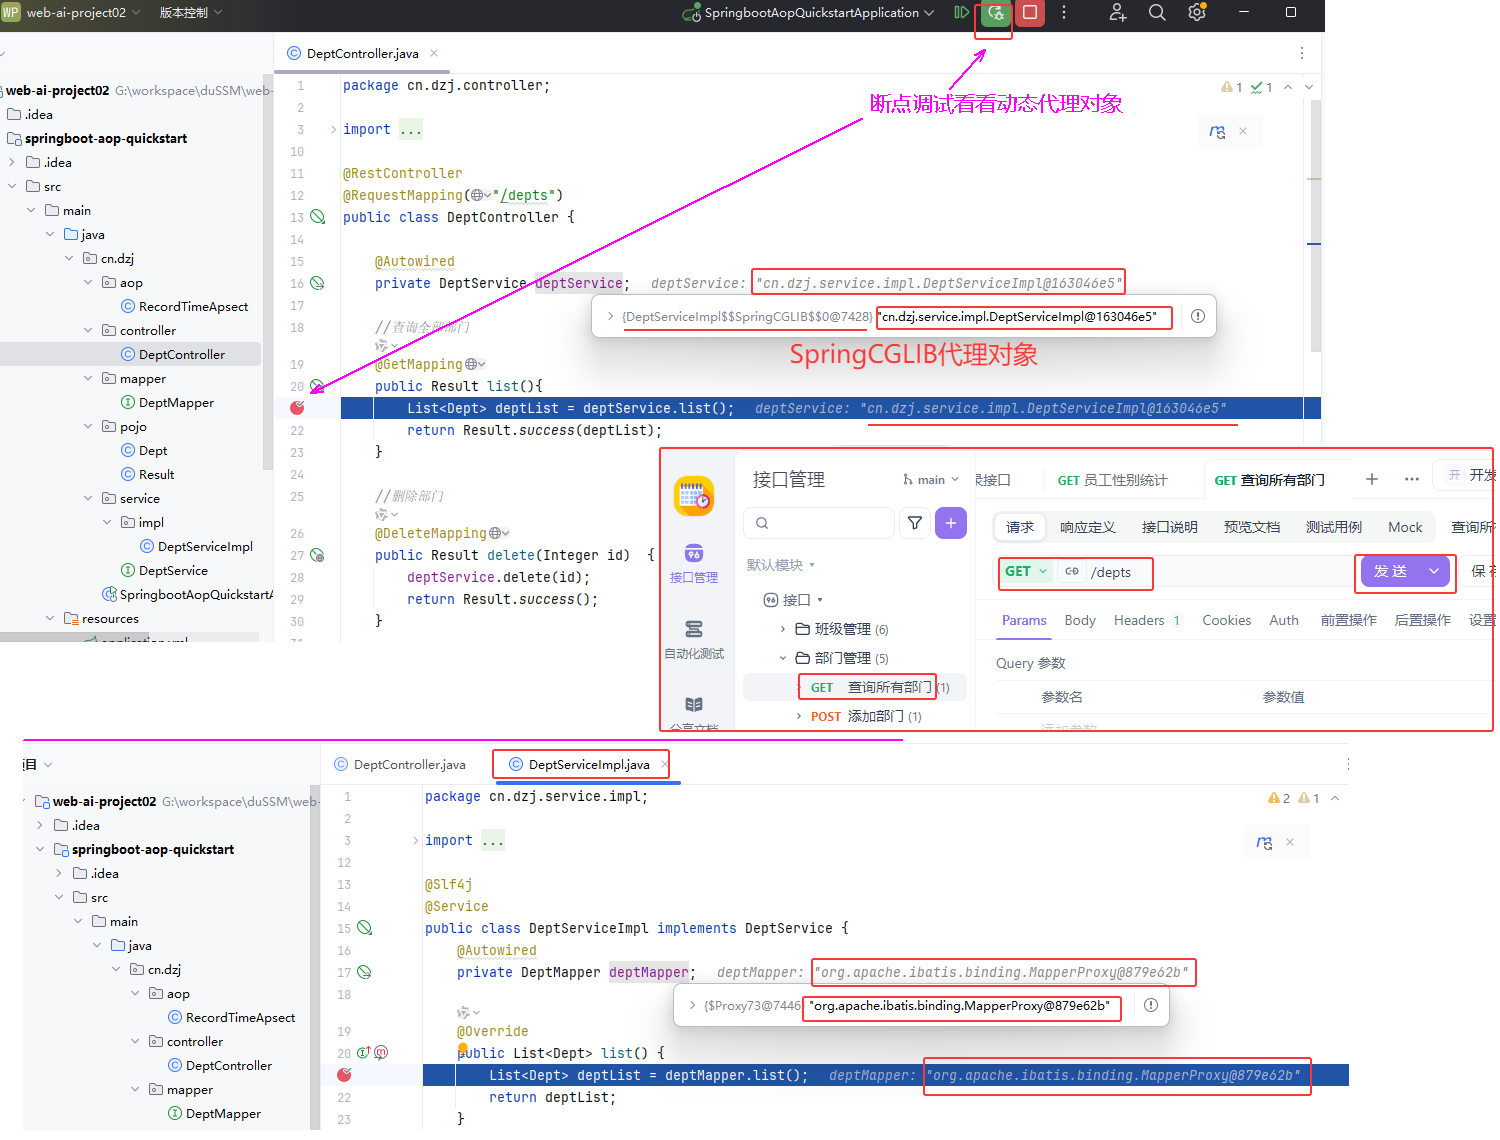Click the filter funnel icon in 接口管理
Viewport: 1500px width, 1140px height.
(x=914, y=523)
